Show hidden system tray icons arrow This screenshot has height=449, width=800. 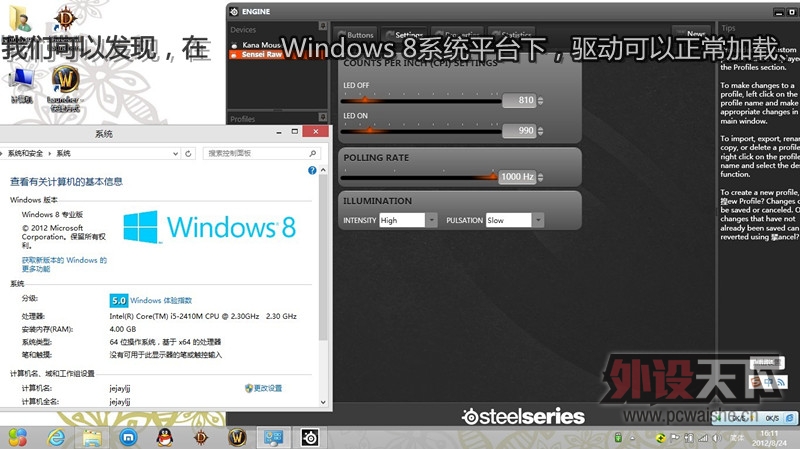tap(633, 438)
